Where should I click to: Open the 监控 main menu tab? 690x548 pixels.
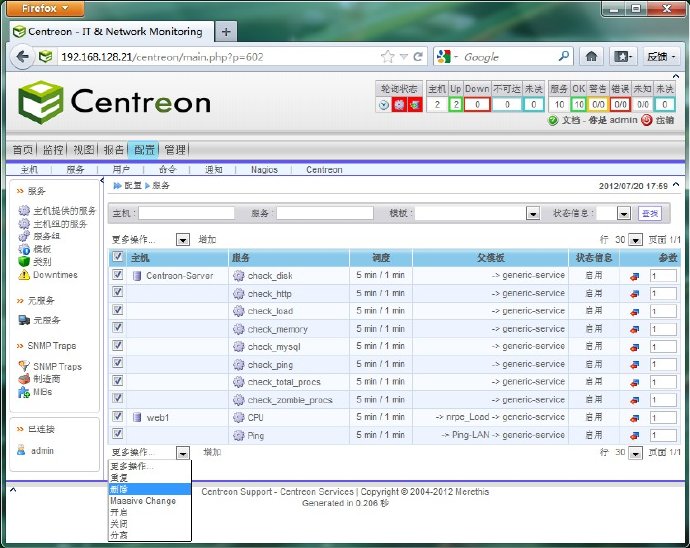53,150
